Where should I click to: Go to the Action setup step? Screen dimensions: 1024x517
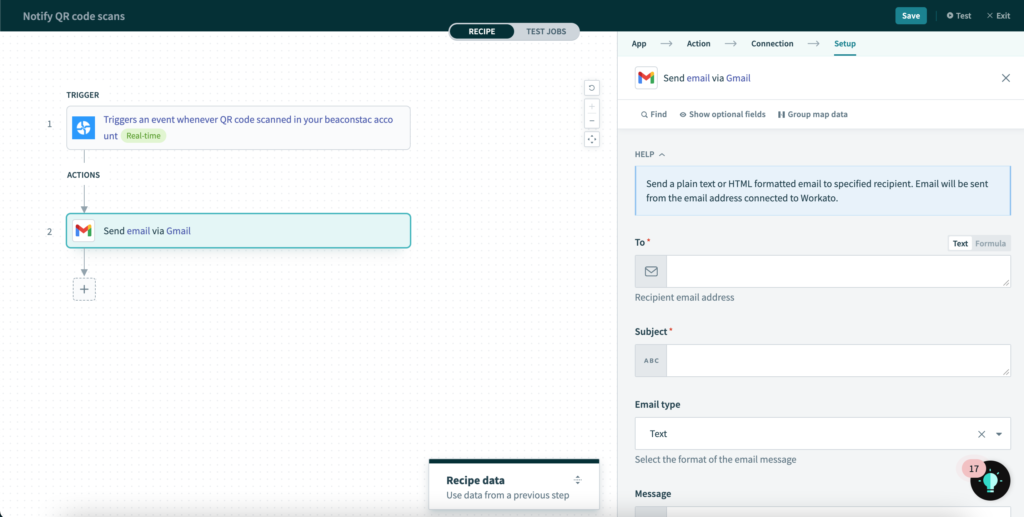pos(698,44)
